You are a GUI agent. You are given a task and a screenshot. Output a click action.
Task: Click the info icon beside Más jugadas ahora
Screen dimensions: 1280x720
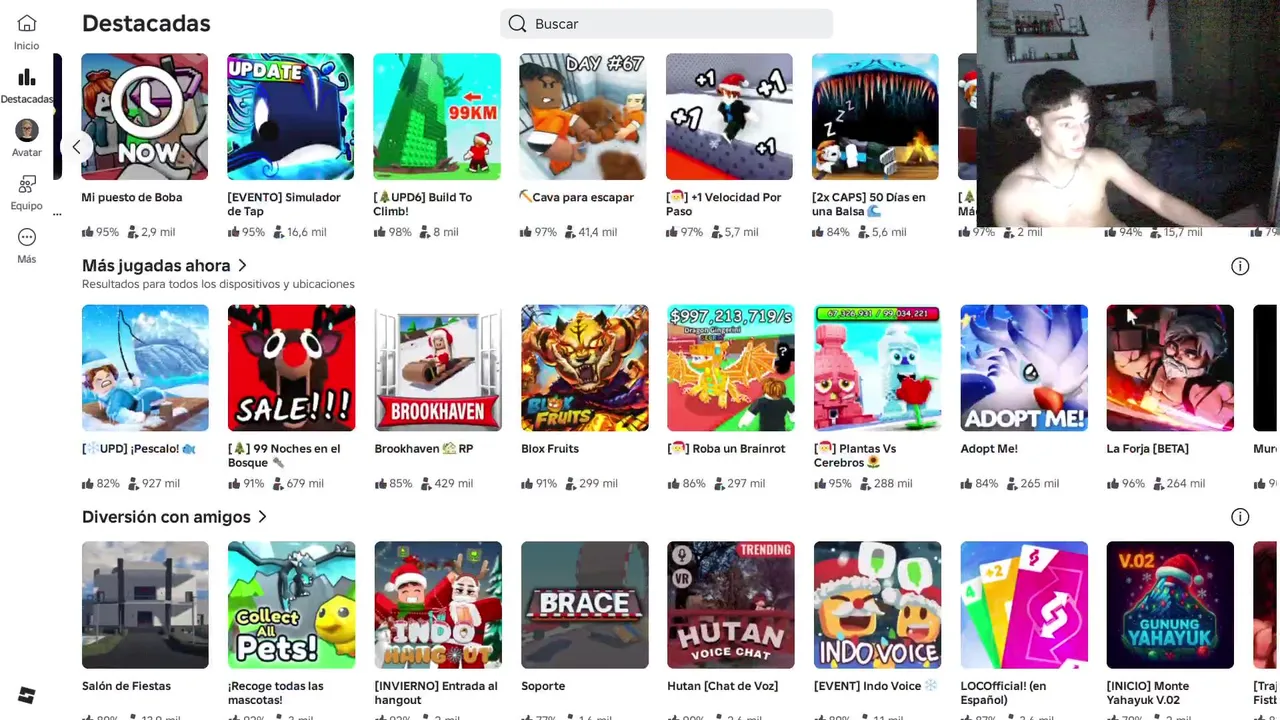(1240, 266)
